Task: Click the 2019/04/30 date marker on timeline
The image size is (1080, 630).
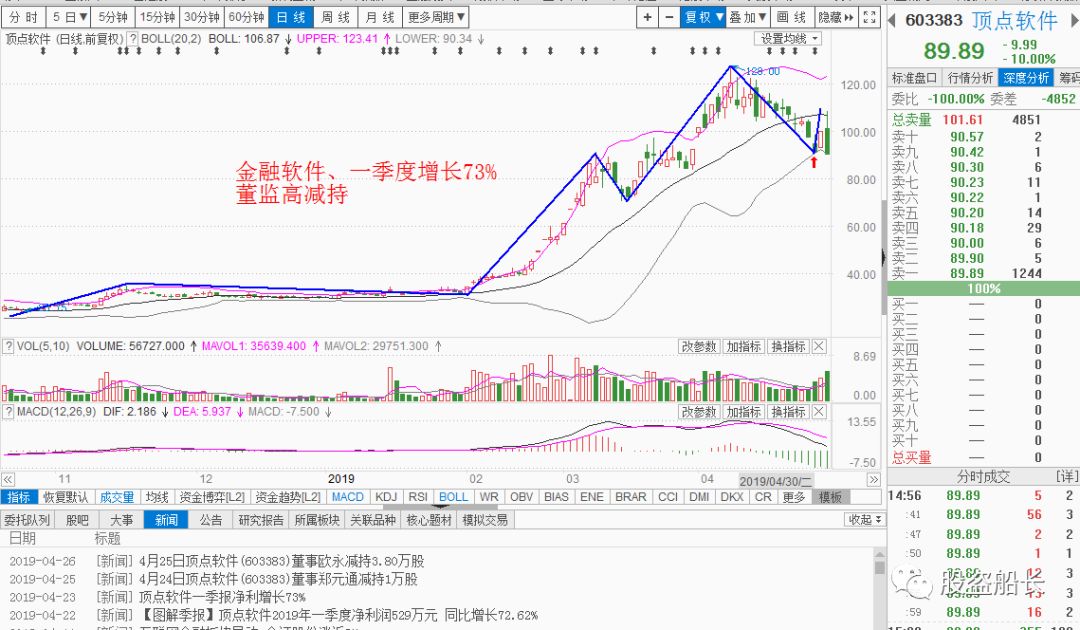Action: [x=776, y=481]
